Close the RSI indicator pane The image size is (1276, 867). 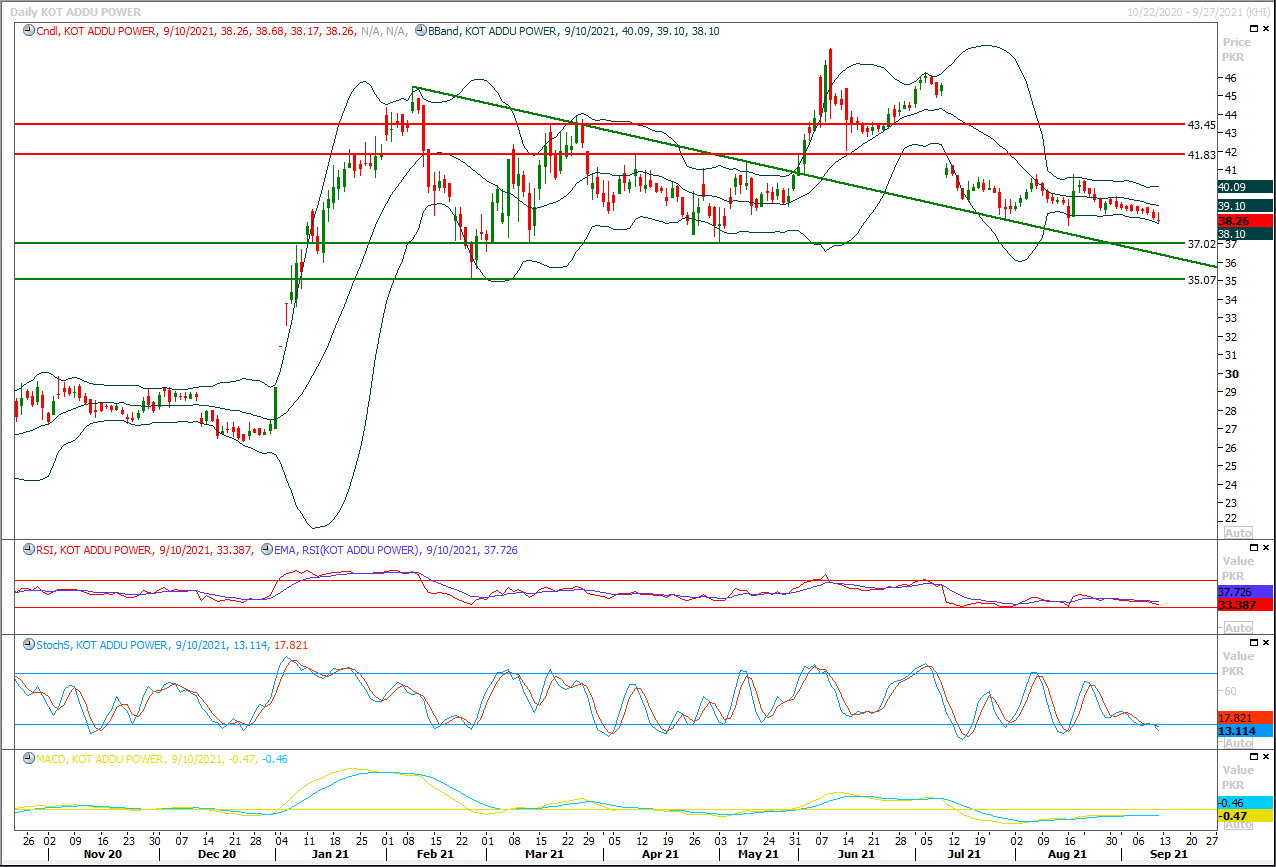1266,548
